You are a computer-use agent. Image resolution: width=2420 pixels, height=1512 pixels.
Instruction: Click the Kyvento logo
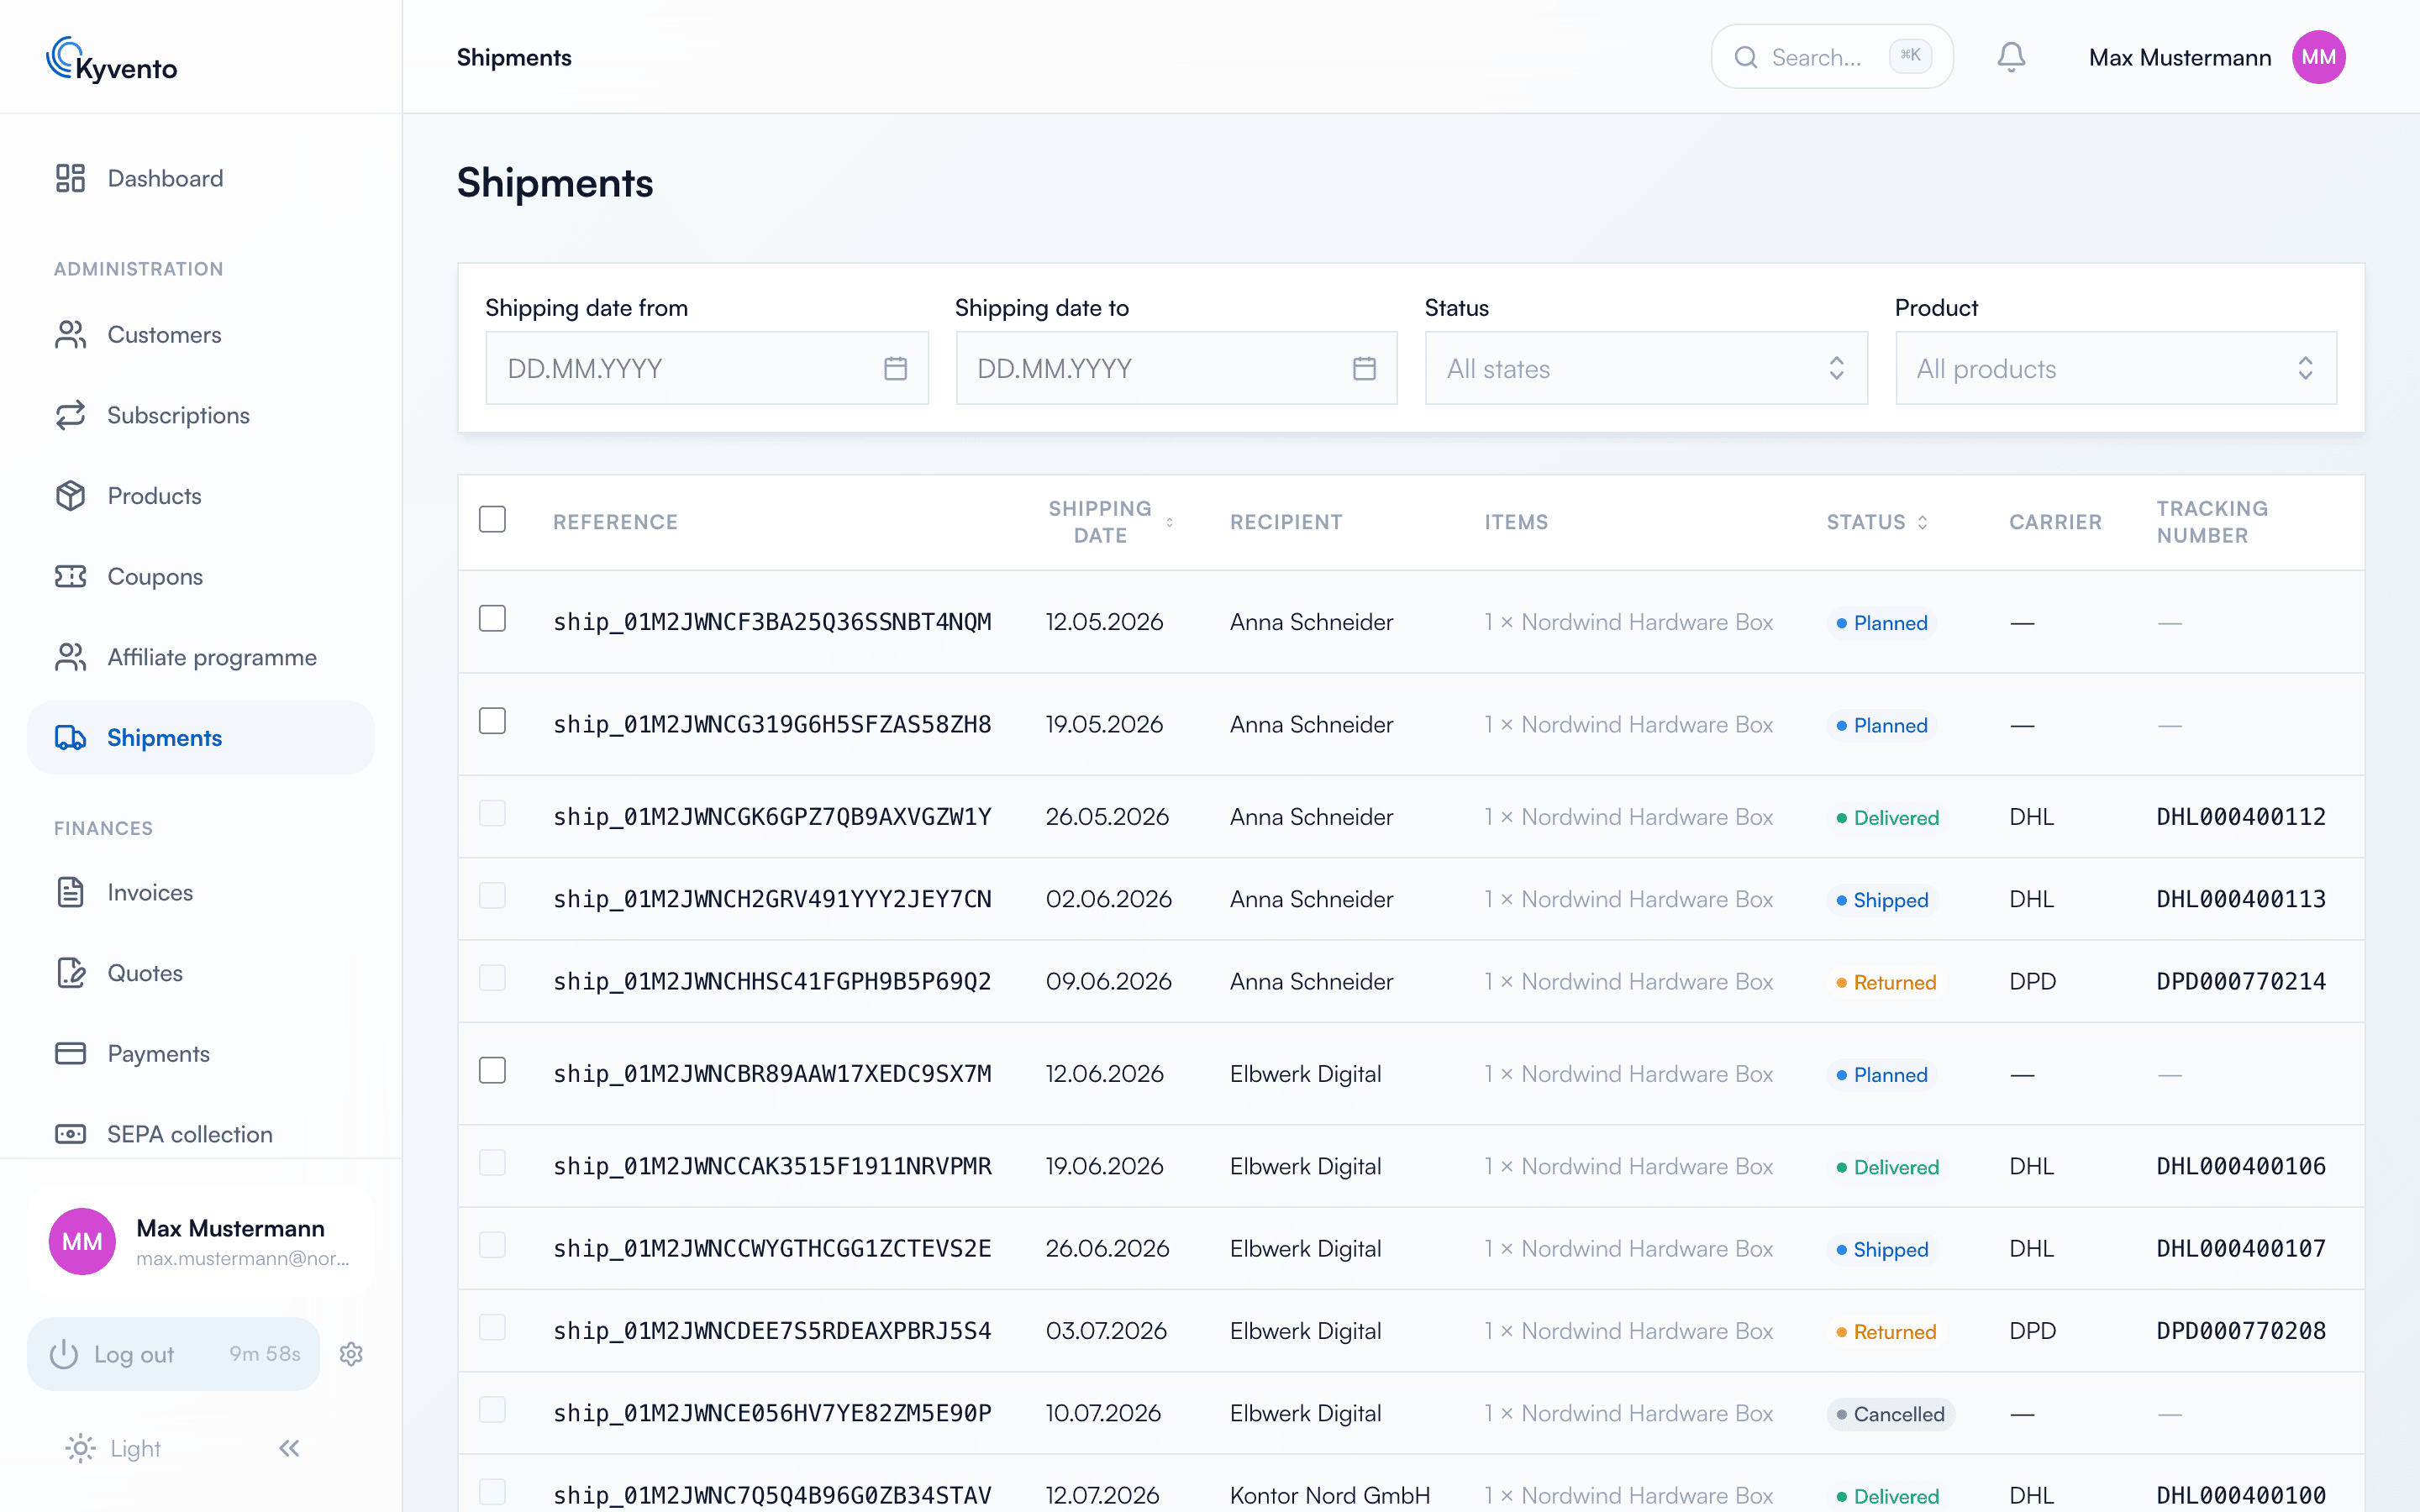click(112, 59)
